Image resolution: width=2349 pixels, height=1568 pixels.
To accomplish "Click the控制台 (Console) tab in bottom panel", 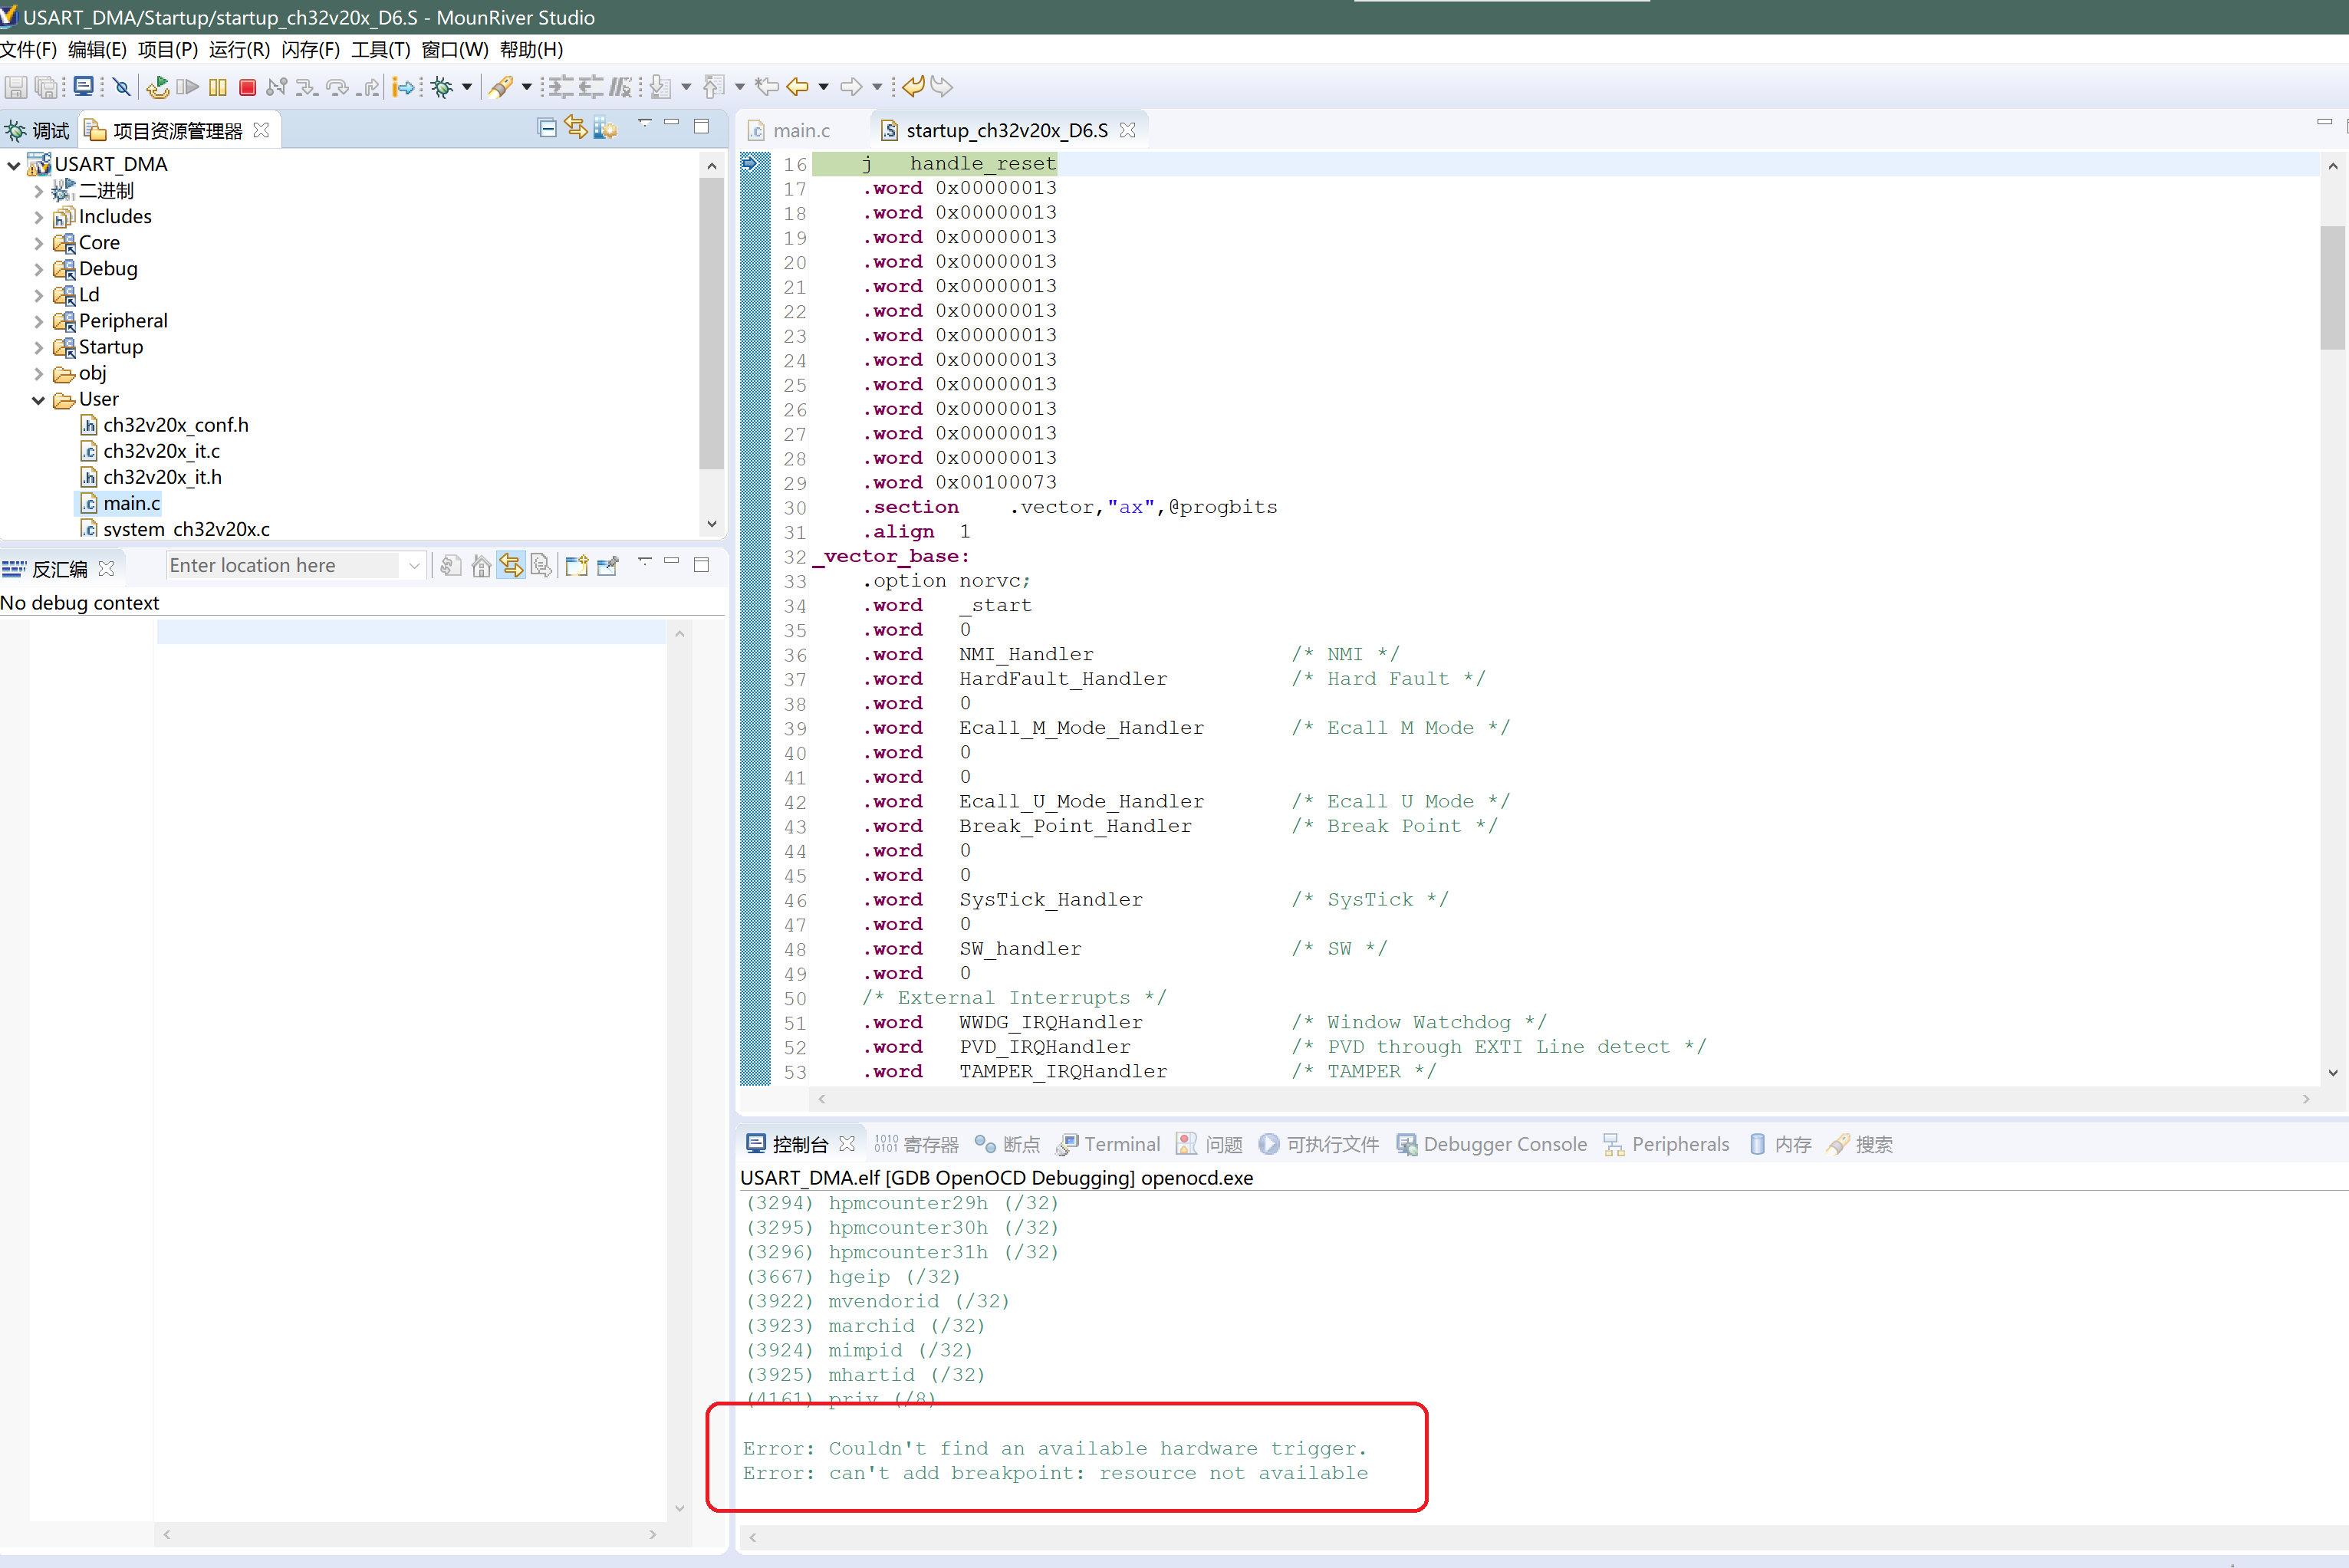I will (793, 1142).
